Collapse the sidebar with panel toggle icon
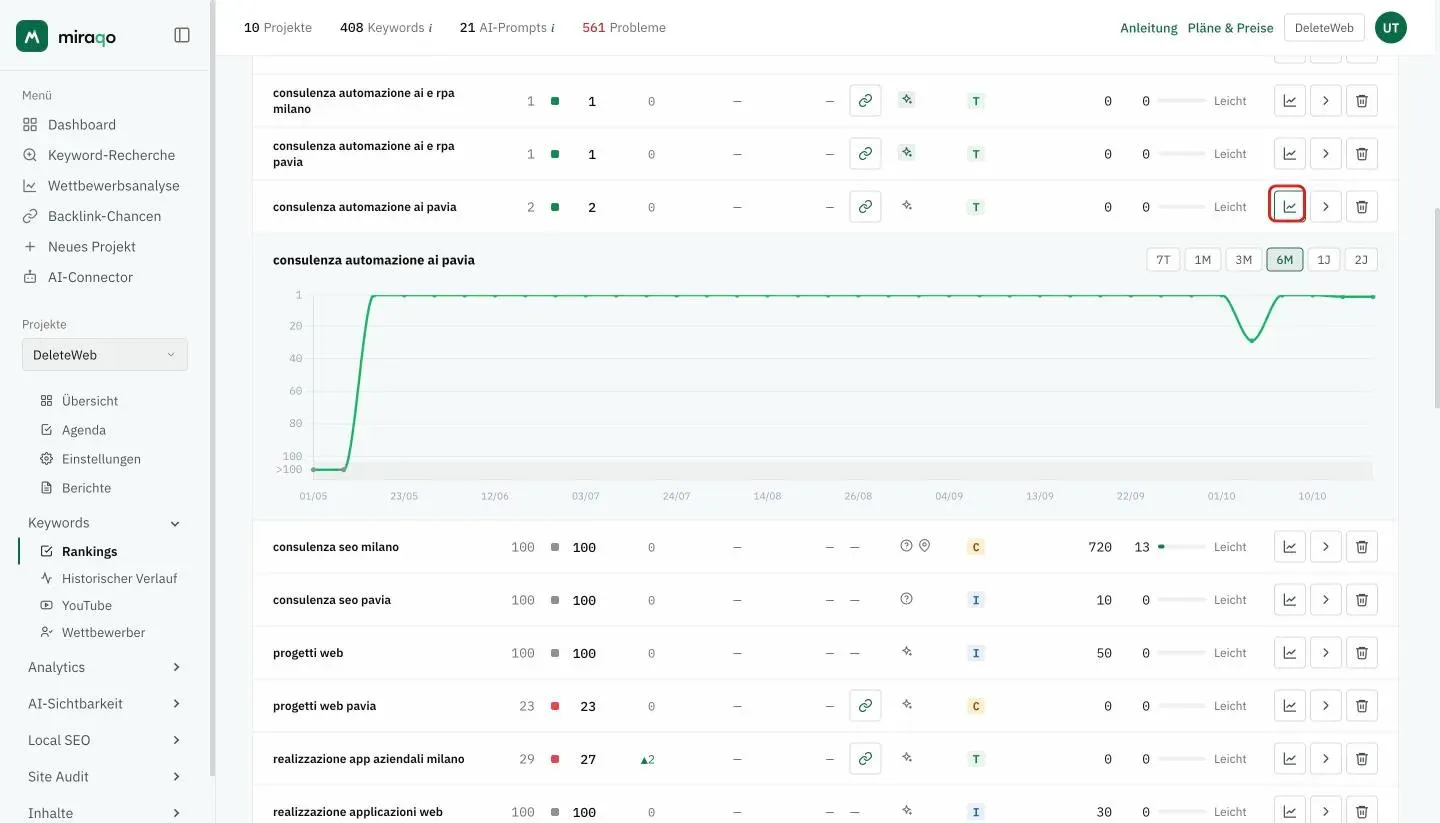Screen dimensions: 1440x823 182,35
